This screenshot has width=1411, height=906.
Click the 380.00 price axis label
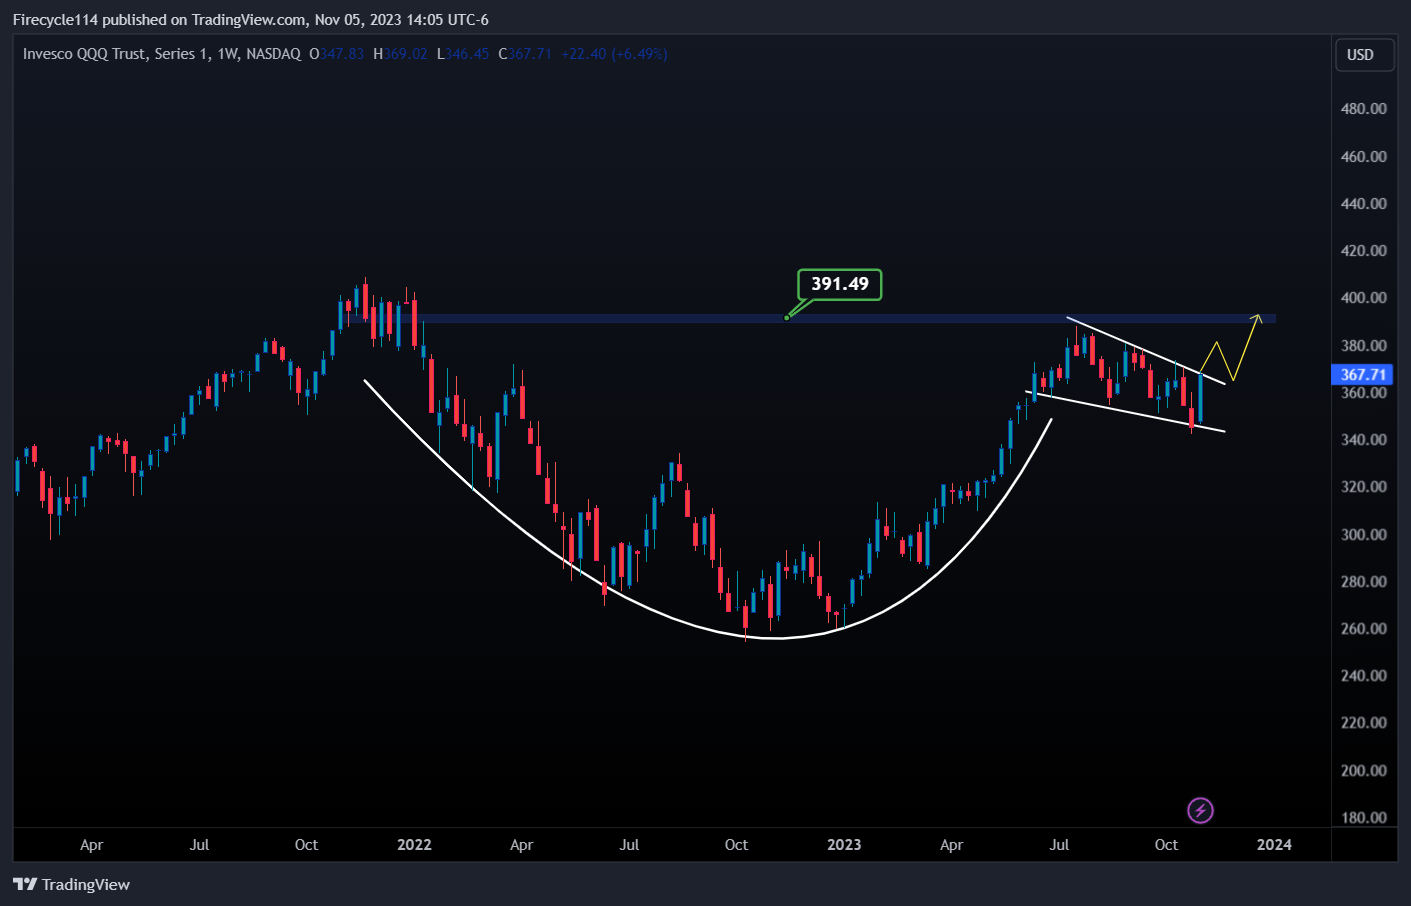pyautogui.click(x=1363, y=345)
